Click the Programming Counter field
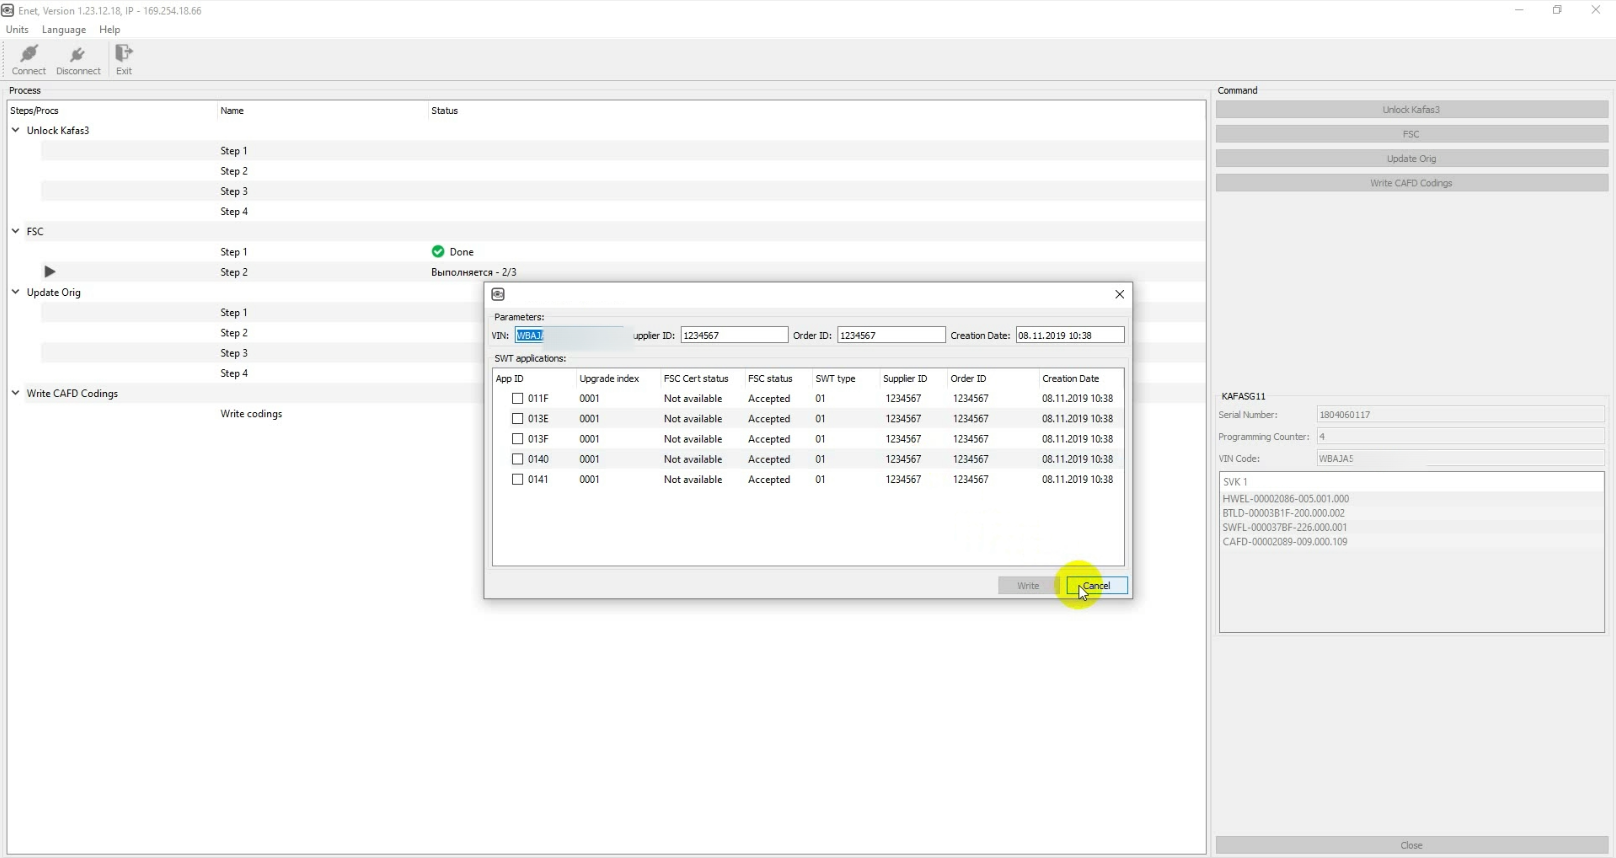The width and height of the screenshot is (1616, 858). (1460, 436)
